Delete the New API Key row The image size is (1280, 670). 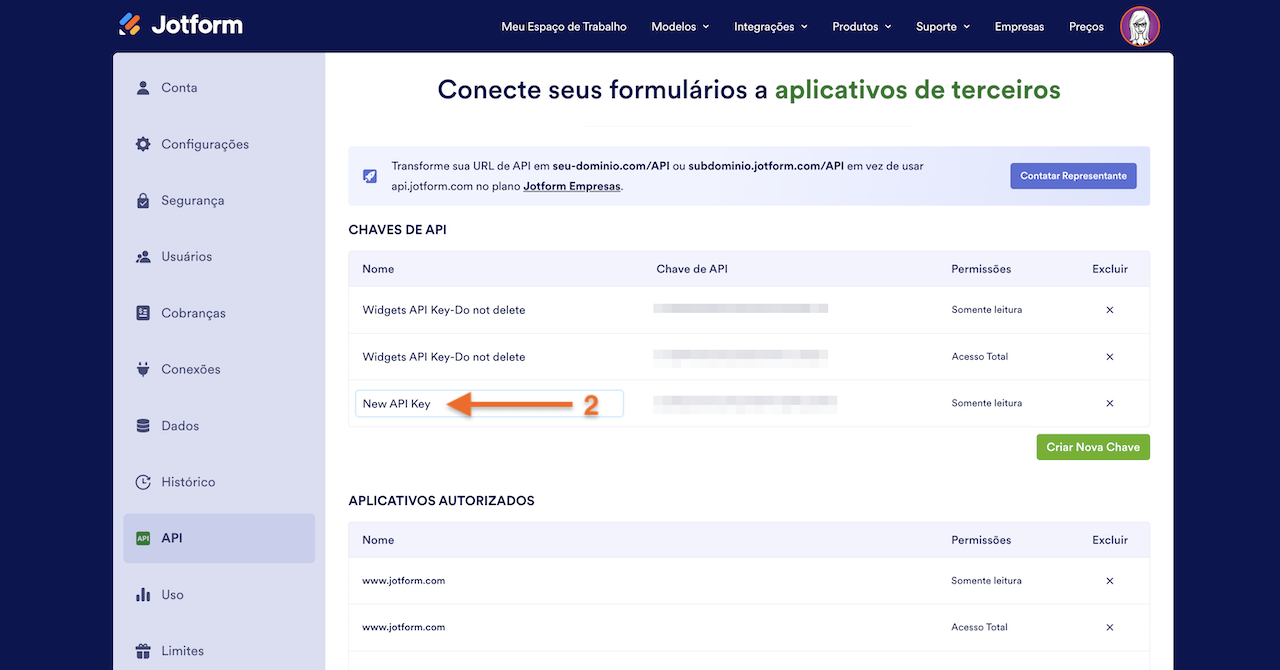pos(1110,403)
